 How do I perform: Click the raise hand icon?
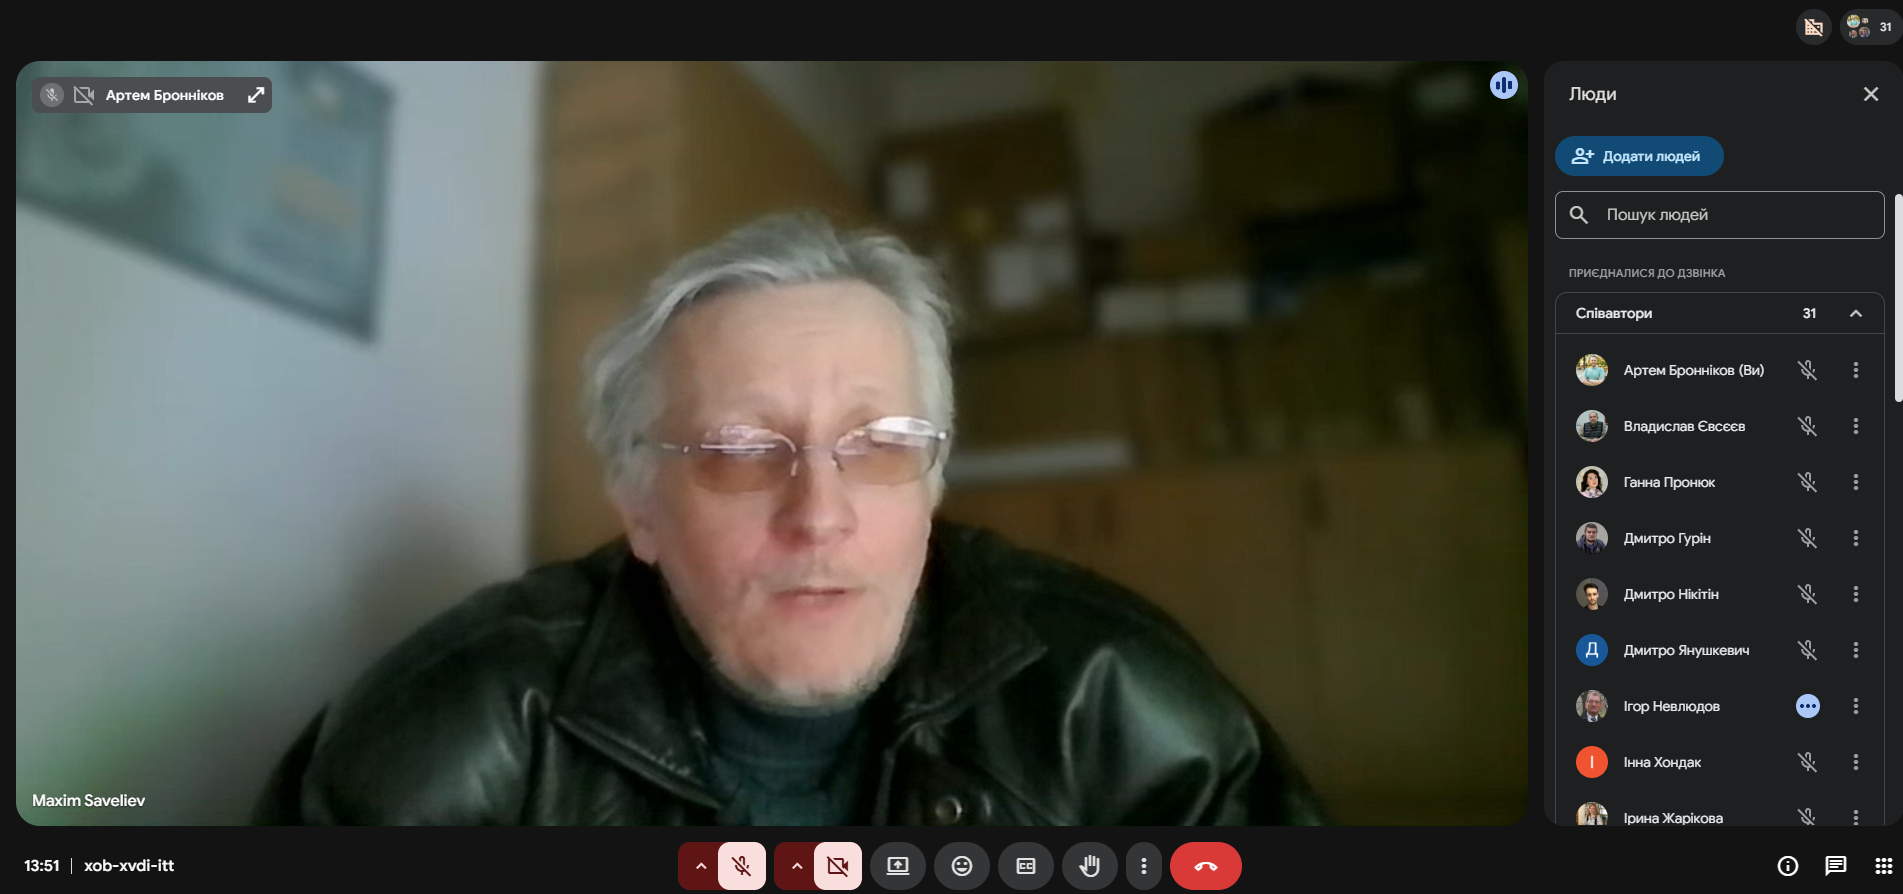tap(1089, 866)
